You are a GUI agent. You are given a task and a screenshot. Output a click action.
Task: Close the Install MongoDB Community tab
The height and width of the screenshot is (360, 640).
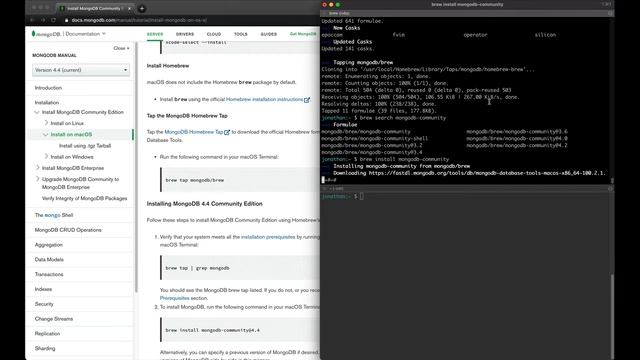pyautogui.click(x=130, y=8)
